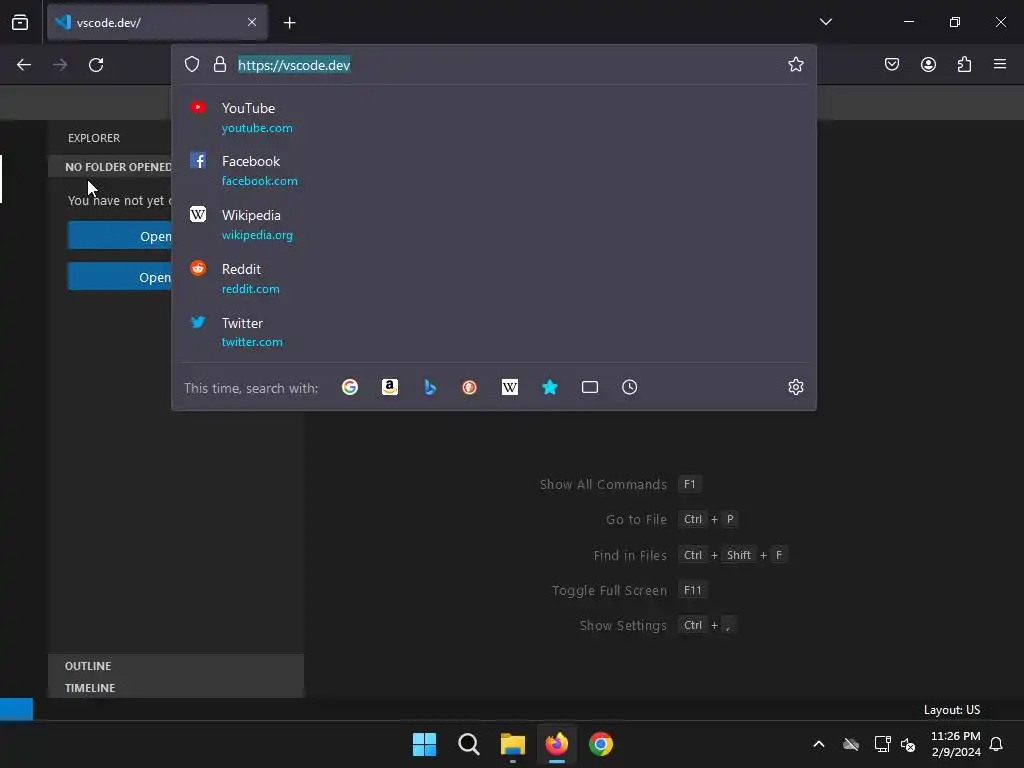Open a new tab with plus button
Image resolution: width=1024 pixels, height=768 pixels.
tap(289, 23)
